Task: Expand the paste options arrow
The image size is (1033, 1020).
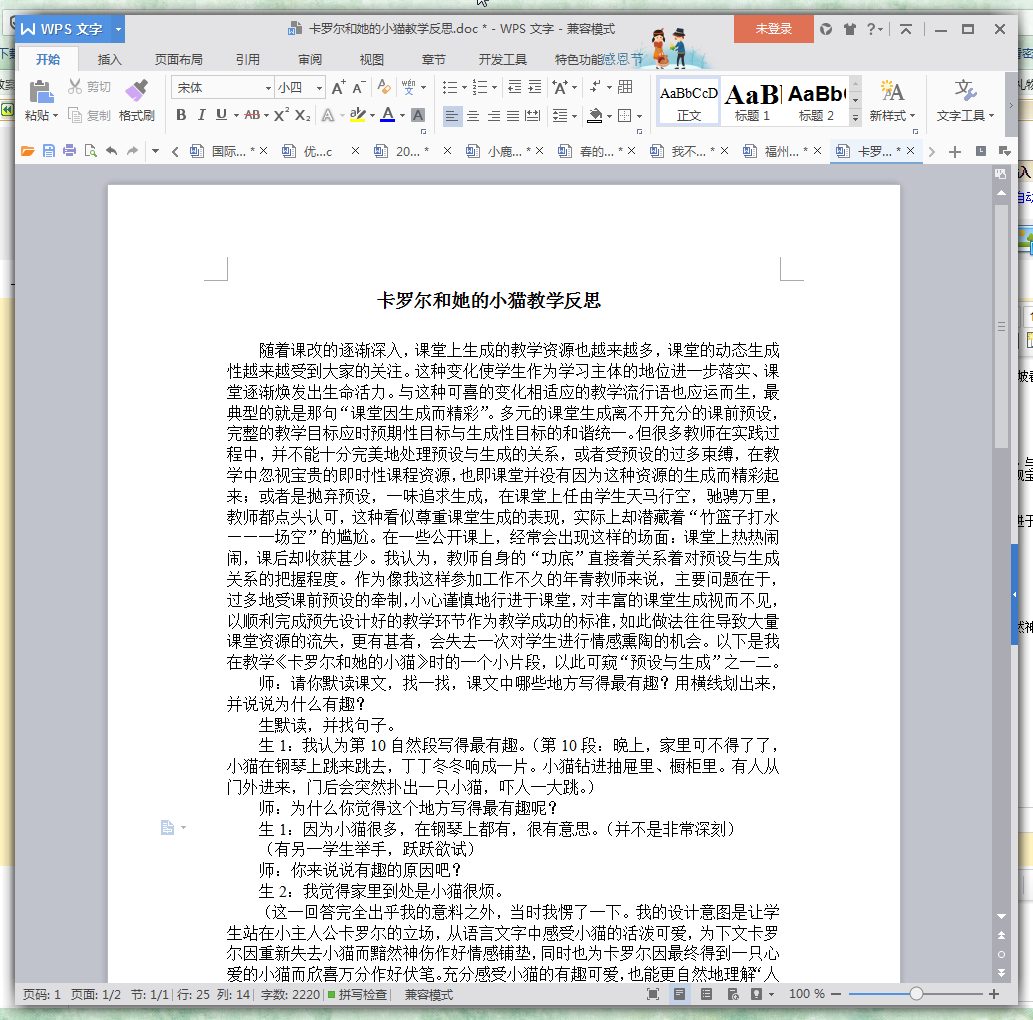Action: click(55, 116)
